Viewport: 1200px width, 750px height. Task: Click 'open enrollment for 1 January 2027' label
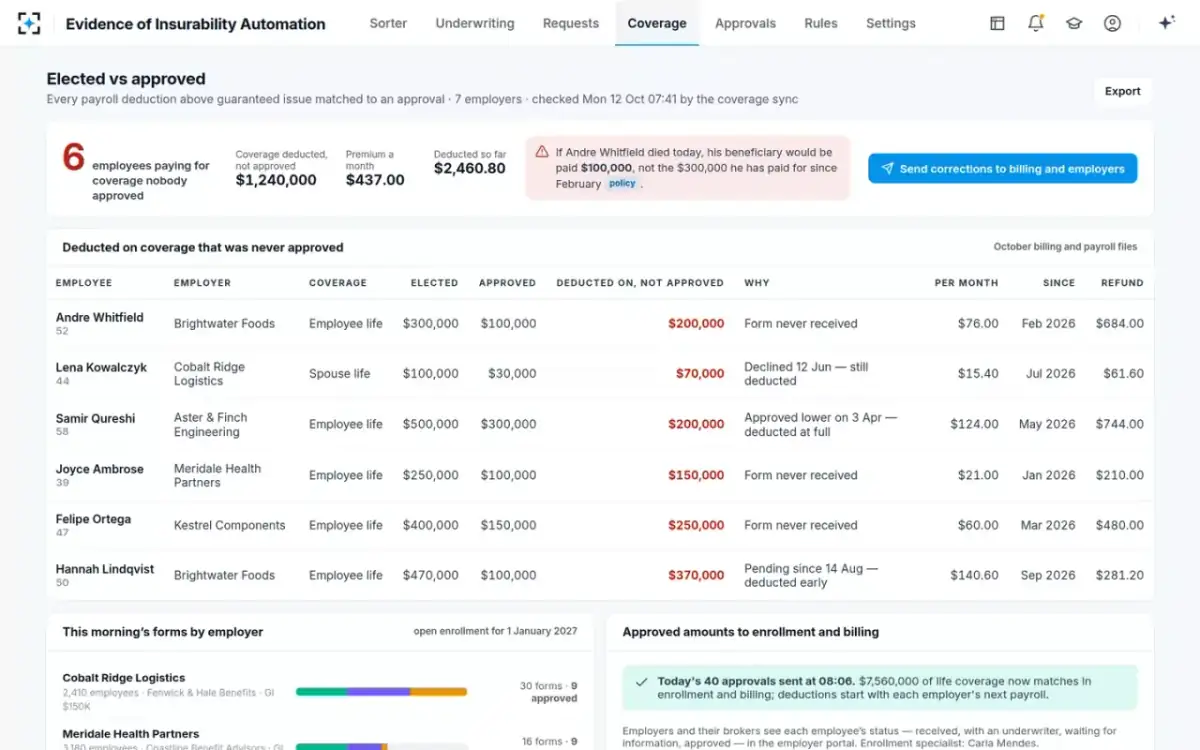[495, 631]
